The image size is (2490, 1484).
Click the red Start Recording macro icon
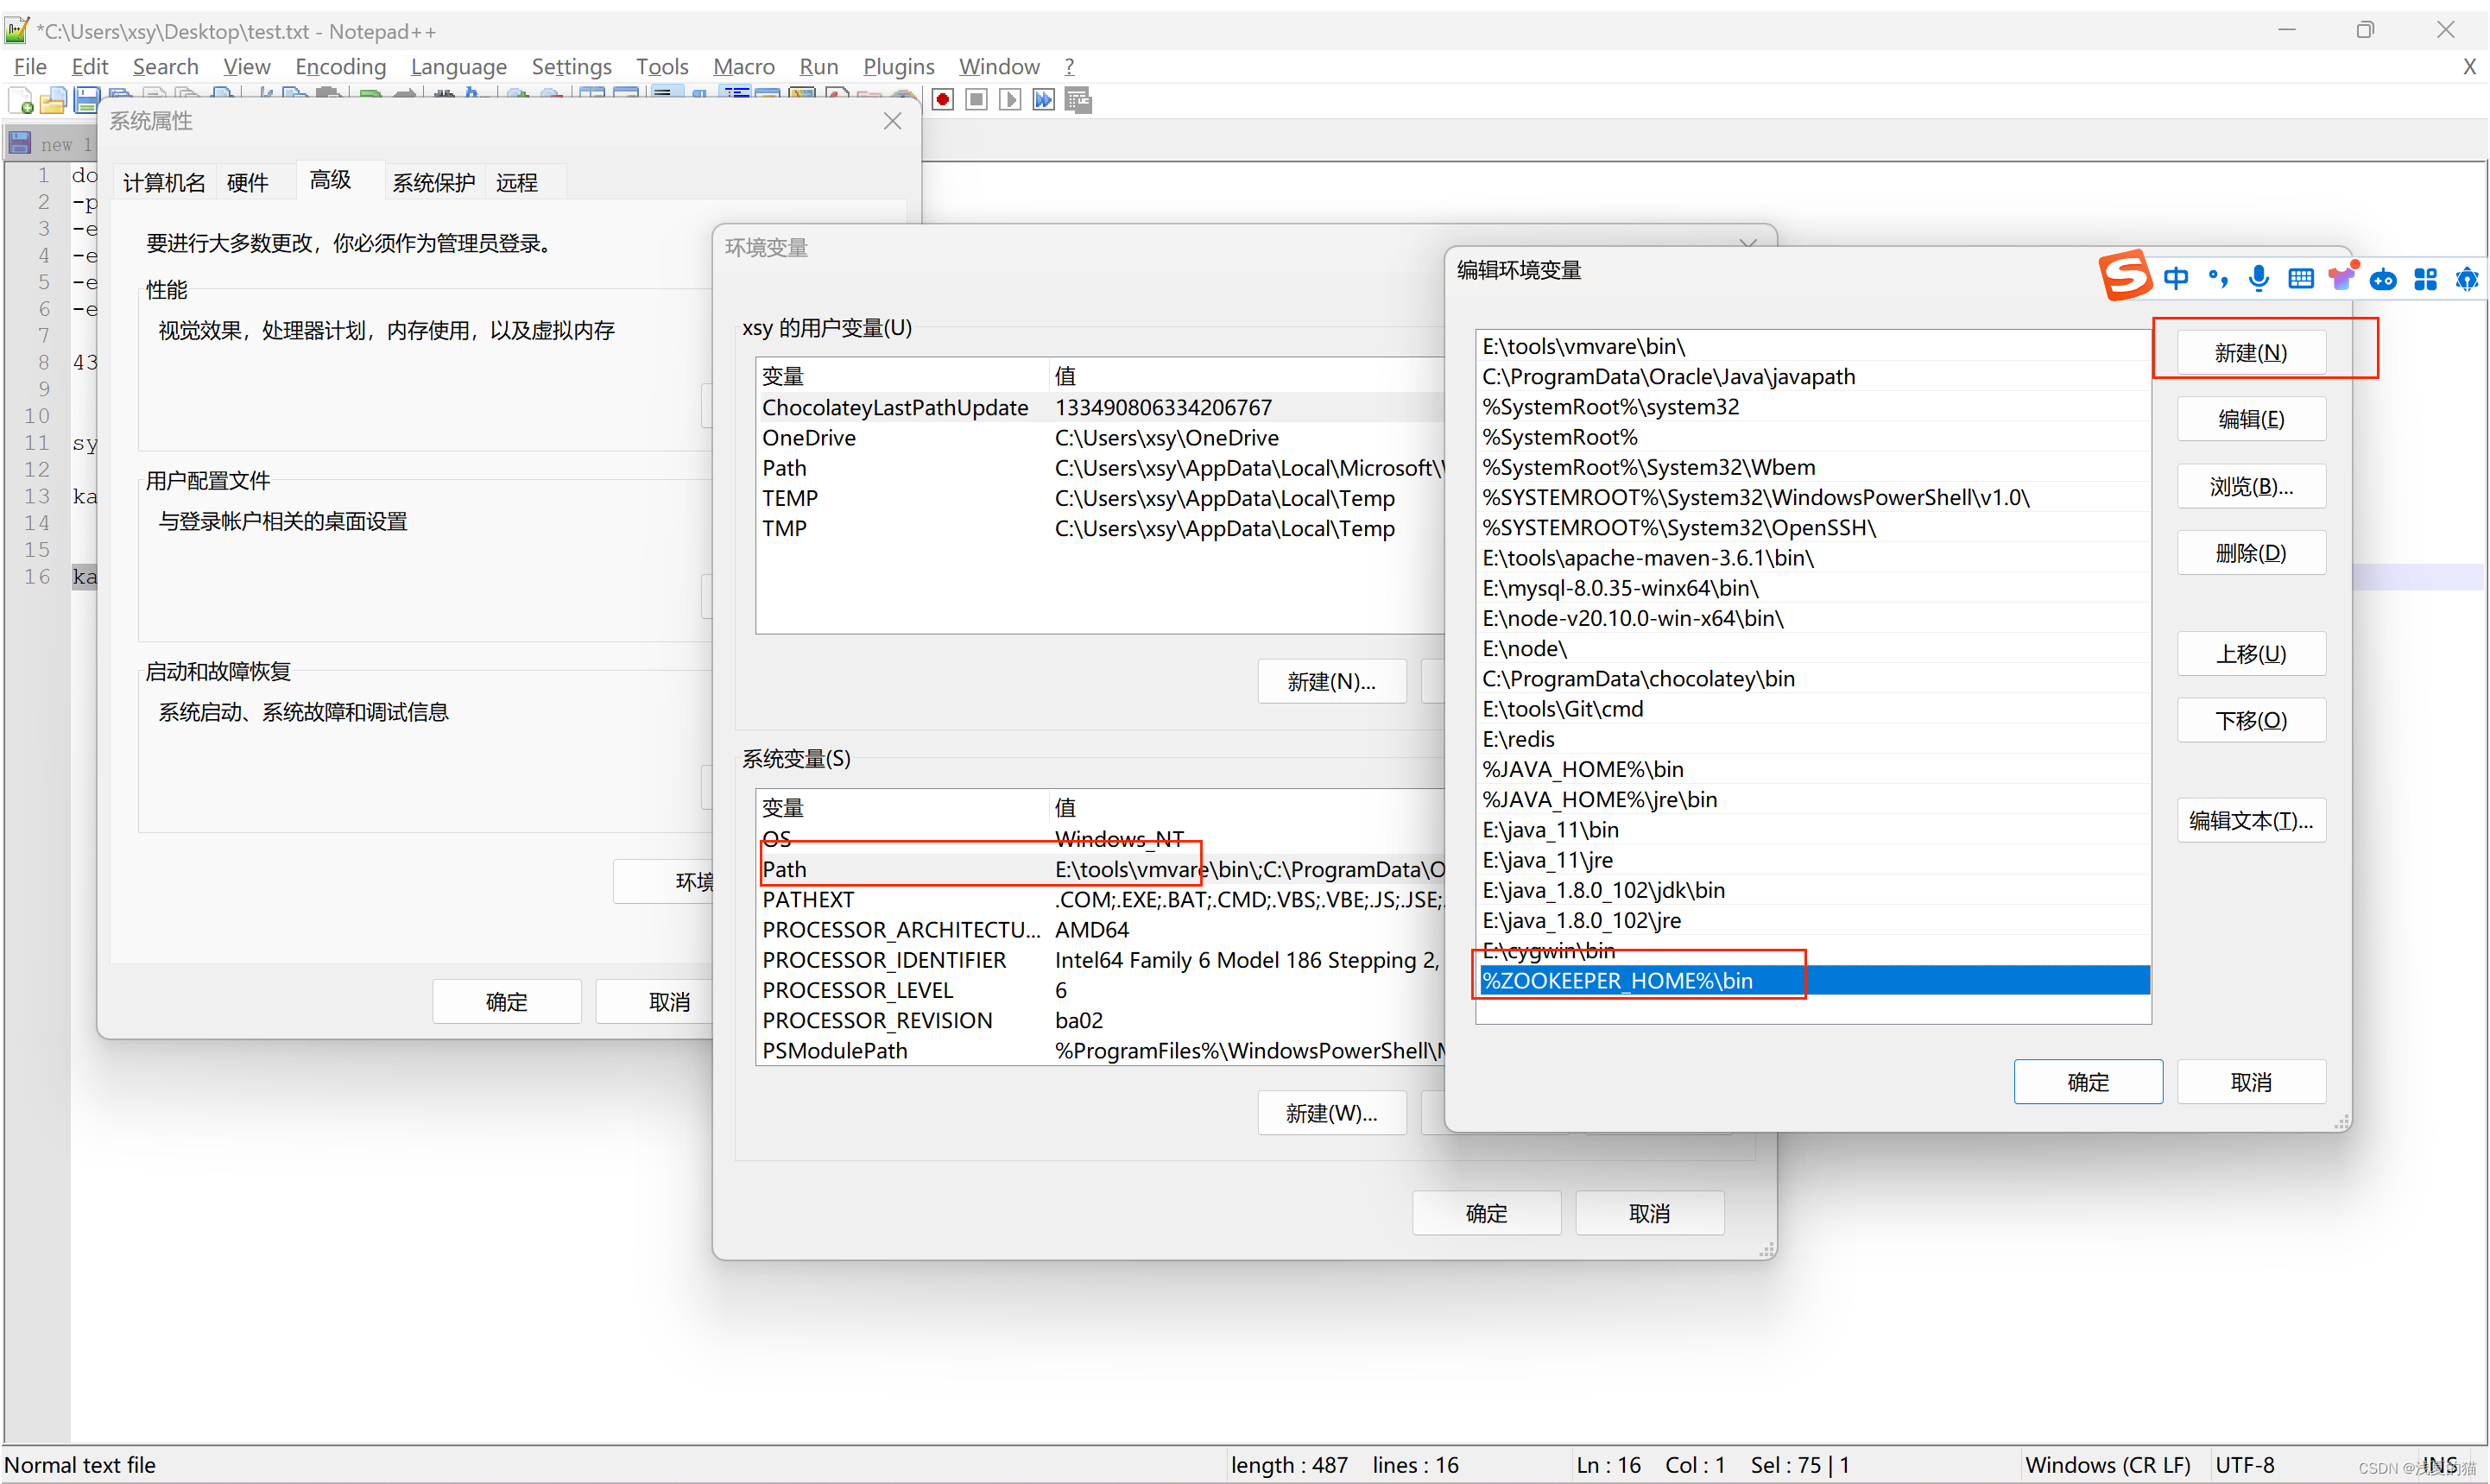click(x=943, y=100)
